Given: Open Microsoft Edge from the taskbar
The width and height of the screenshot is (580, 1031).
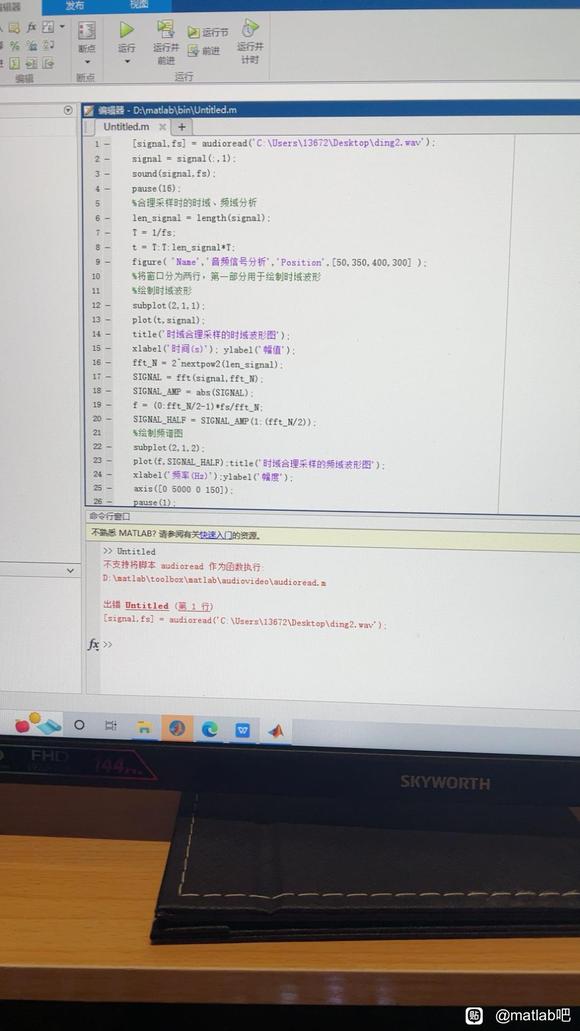Looking at the screenshot, I should [210, 729].
